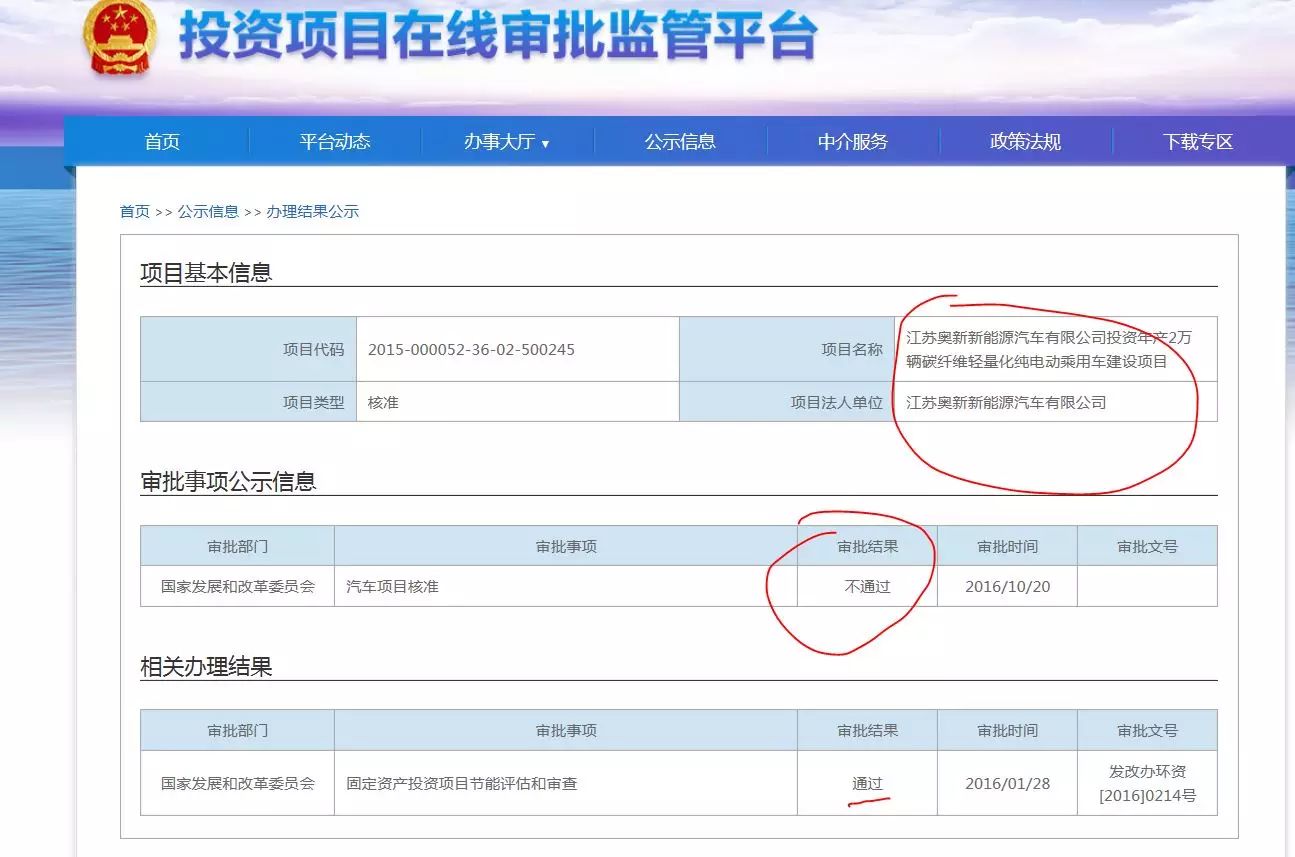
Task: Click document number 发改办环资[2016]0214号
Action: pos(1147,784)
